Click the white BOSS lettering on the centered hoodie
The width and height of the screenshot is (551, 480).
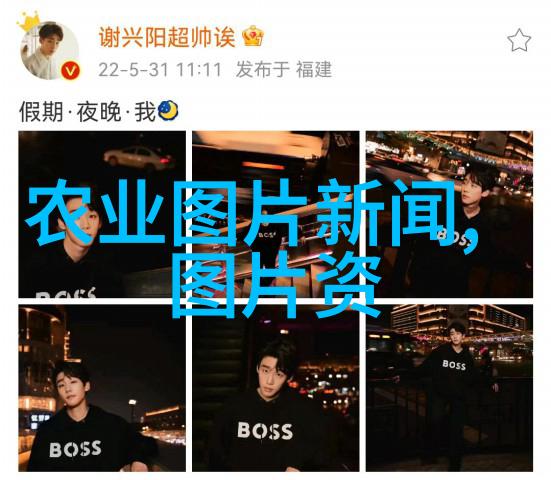pos(265,430)
